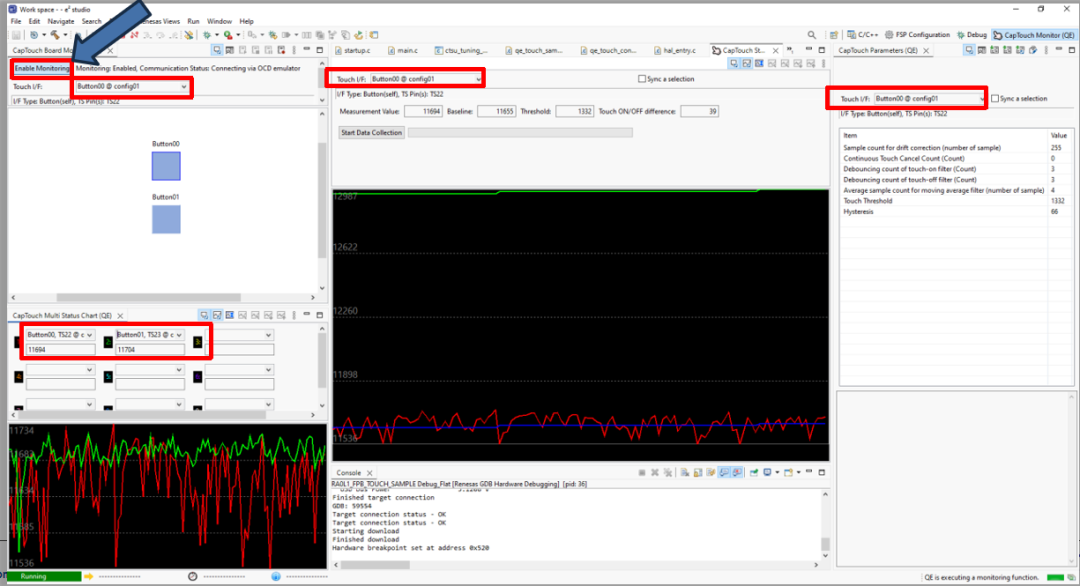Close the CapTouch Parameters (QE) view
This screenshot has height=586, width=1080.
(x=928, y=50)
